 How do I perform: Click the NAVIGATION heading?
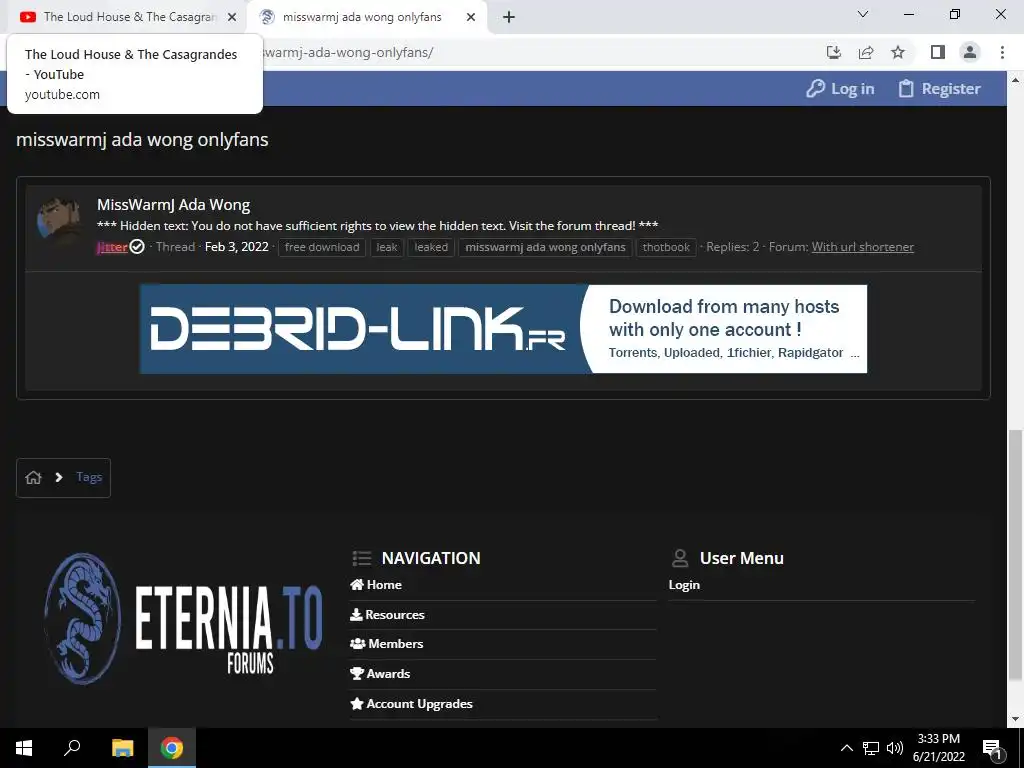(x=431, y=558)
